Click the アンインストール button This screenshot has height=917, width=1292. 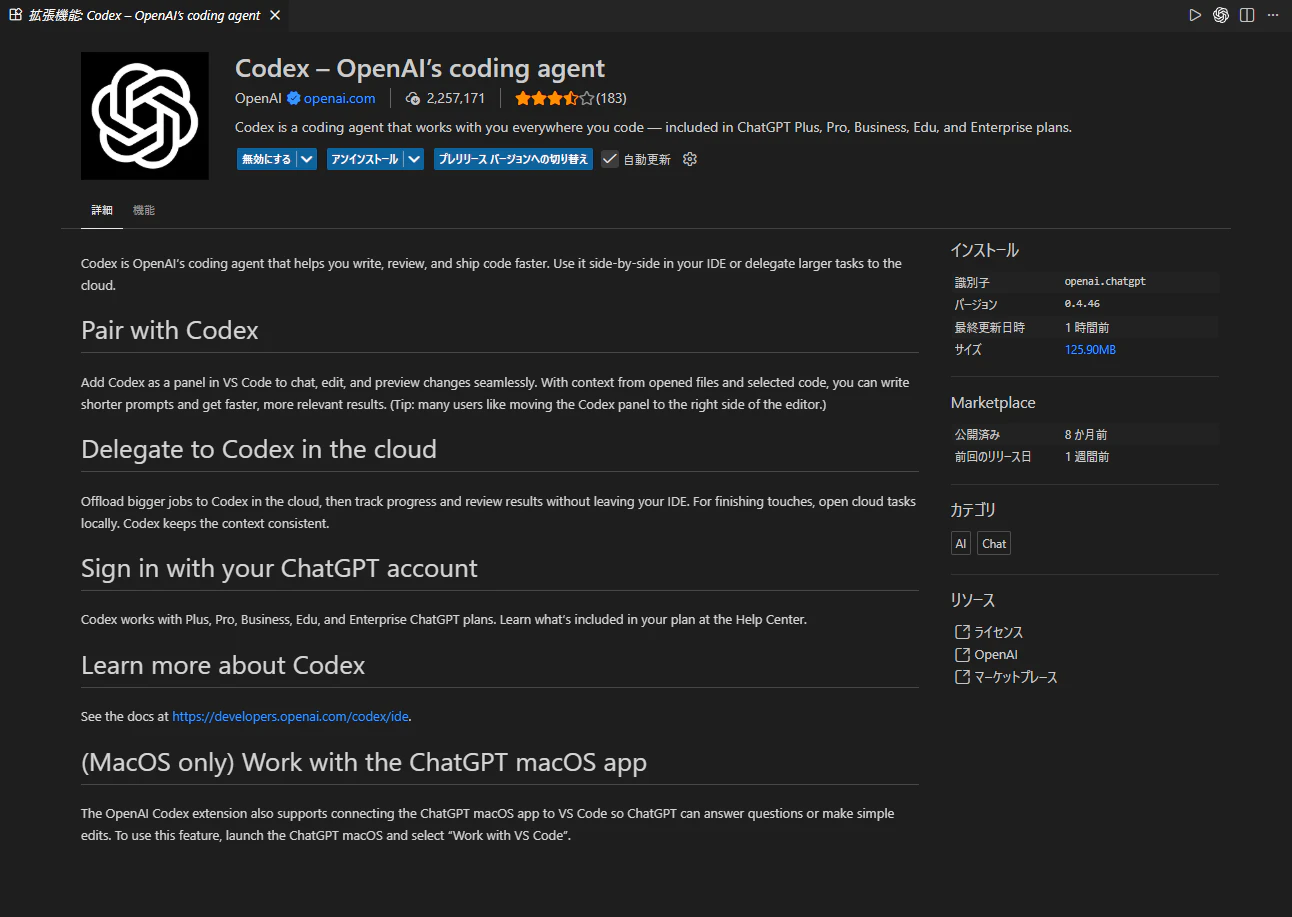tap(365, 159)
